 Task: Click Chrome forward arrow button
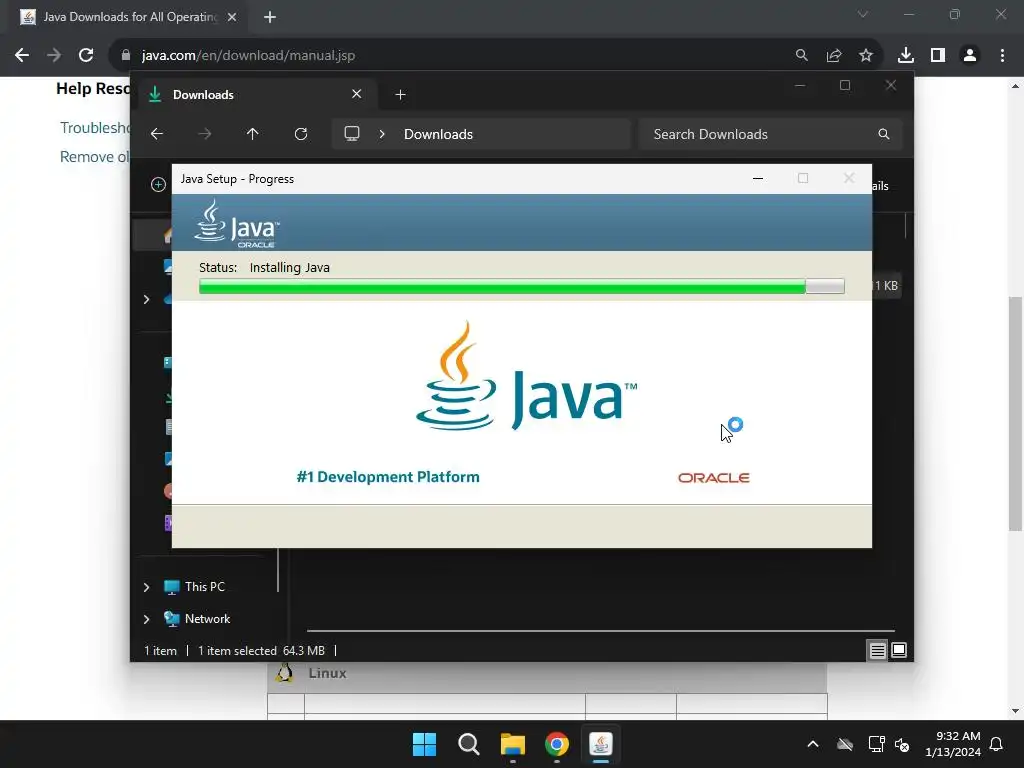[x=54, y=56]
